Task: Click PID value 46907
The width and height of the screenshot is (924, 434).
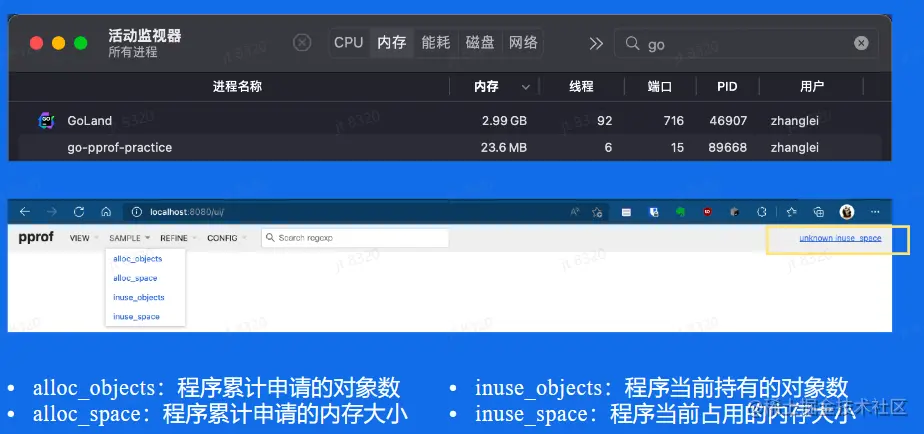Action: pyautogui.click(x=728, y=121)
